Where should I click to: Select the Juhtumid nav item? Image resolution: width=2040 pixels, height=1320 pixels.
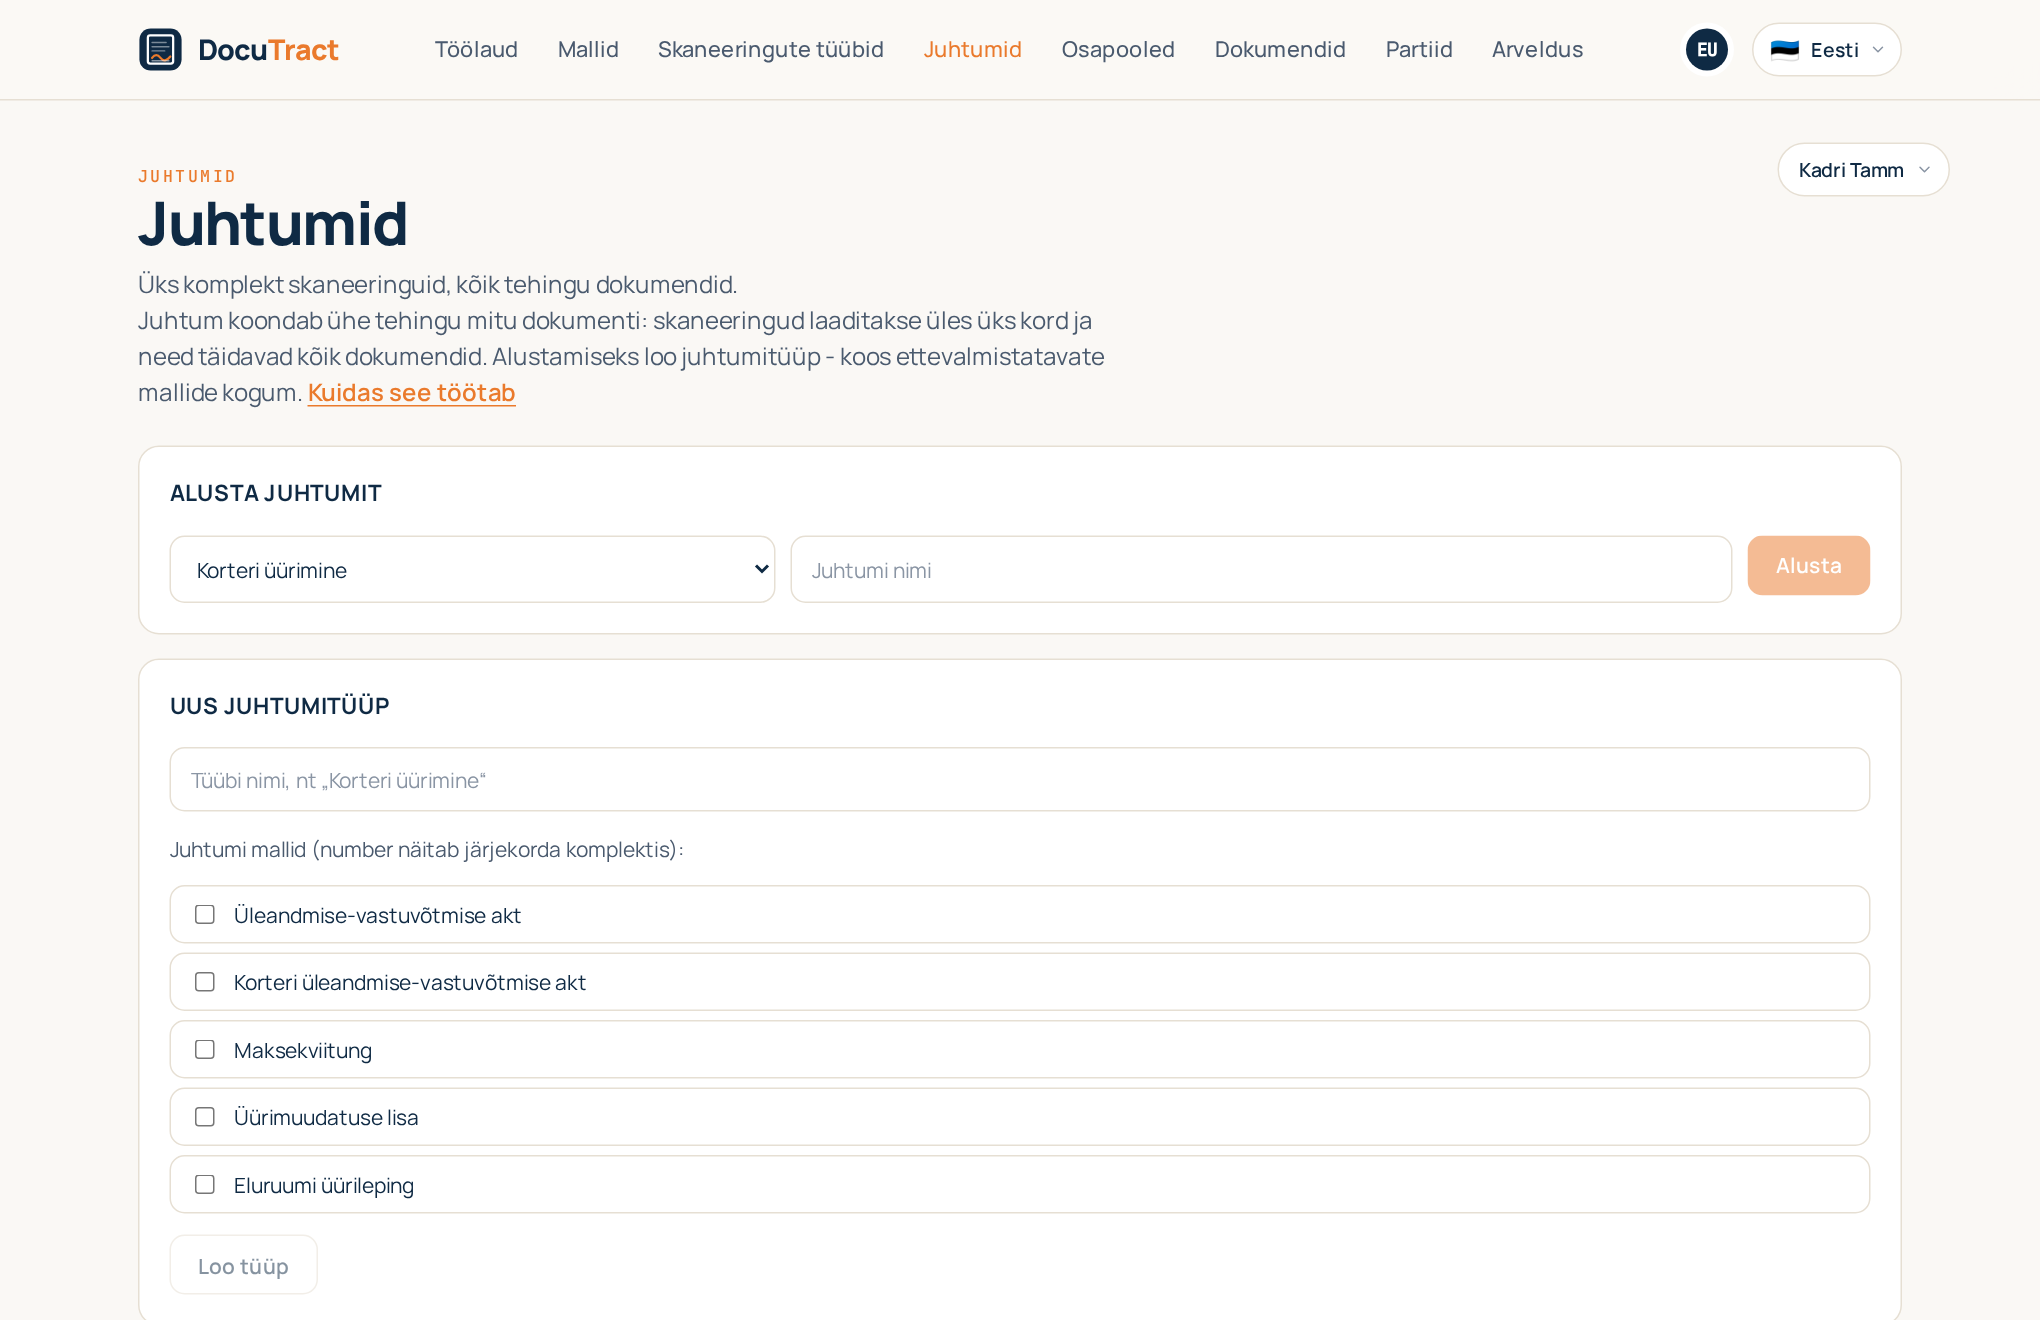pos(972,50)
